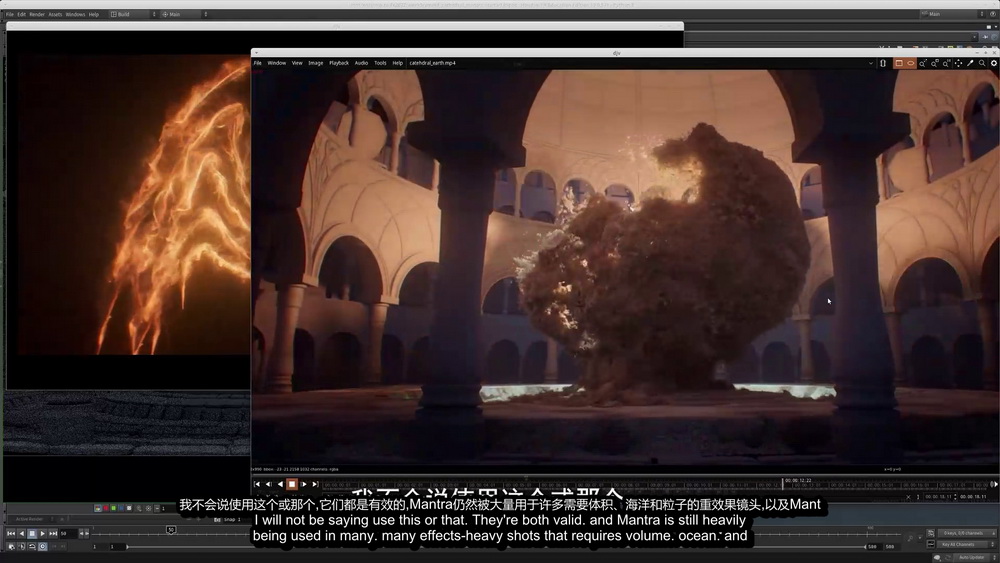Expand the djv file list chevron dropdown
Screen dimensions: 1000x563
(x=871, y=63)
